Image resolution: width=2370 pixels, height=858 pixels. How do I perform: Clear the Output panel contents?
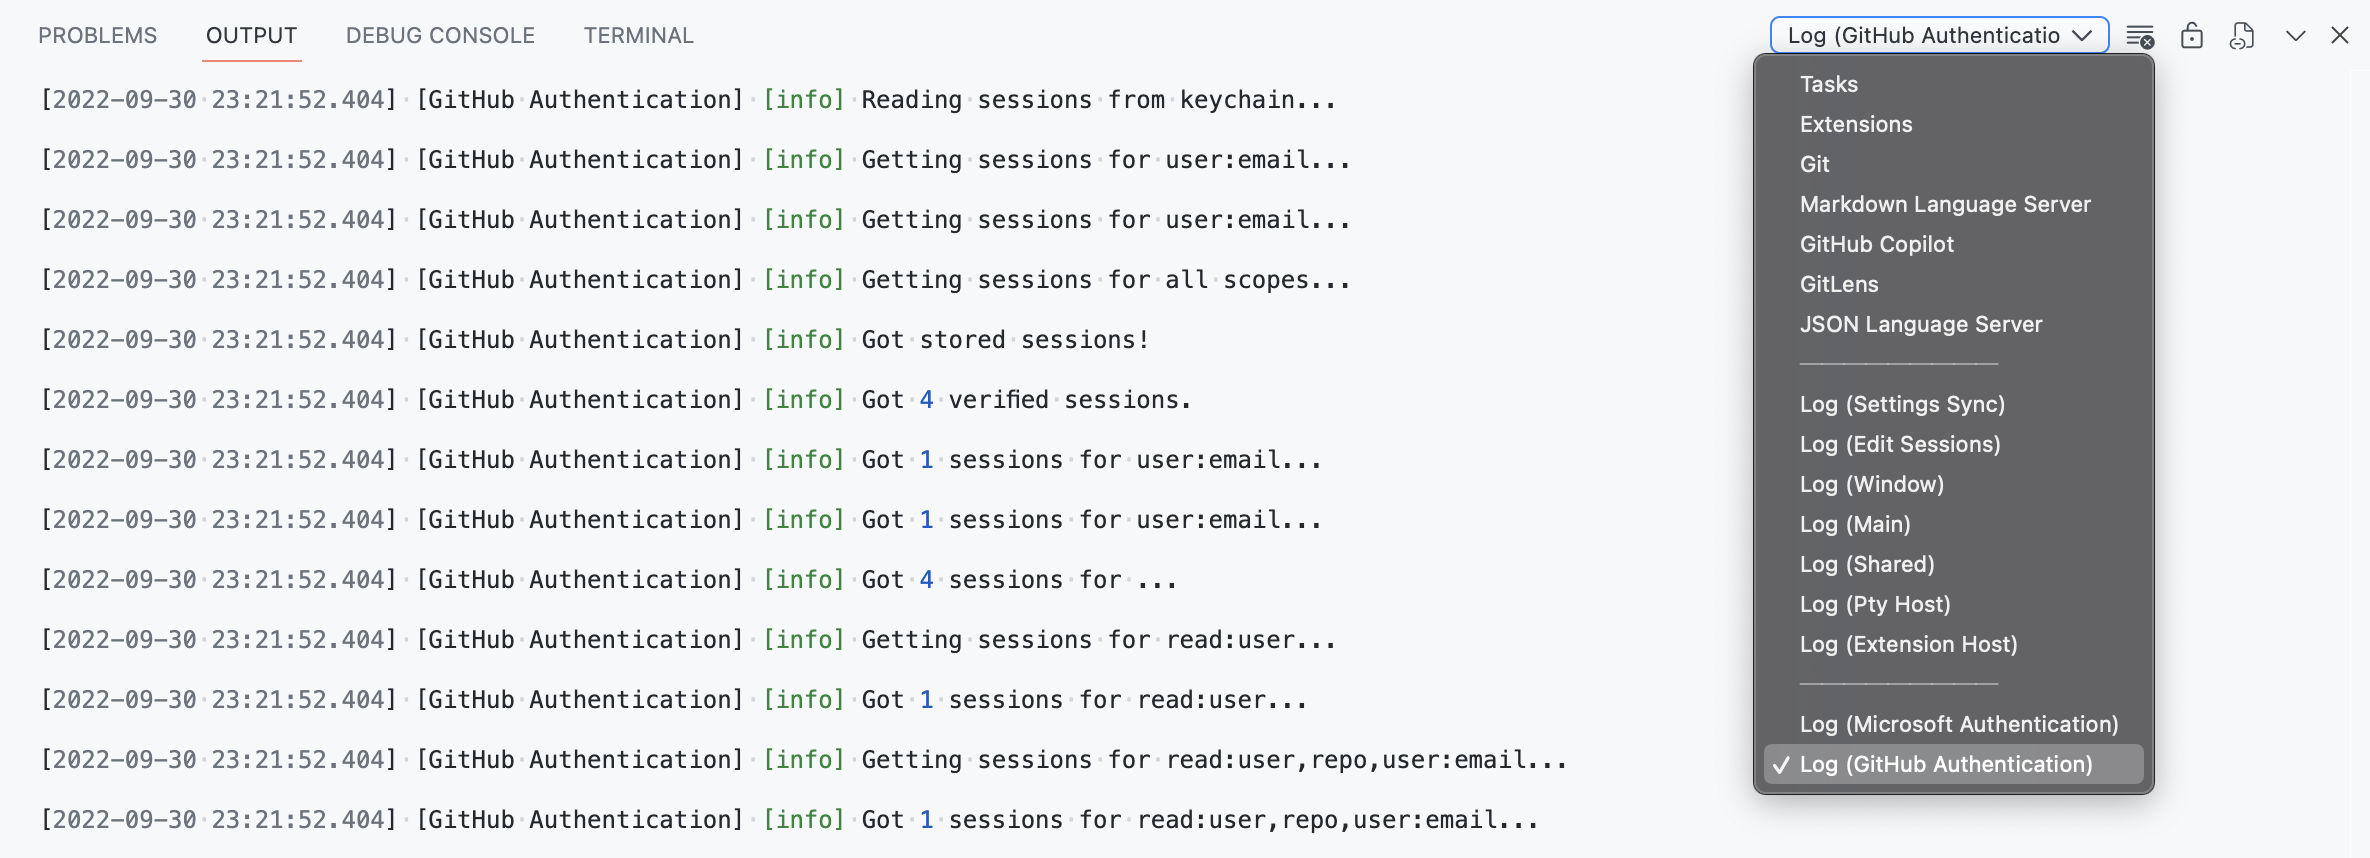pyautogui.click(x=2140, y=35)
